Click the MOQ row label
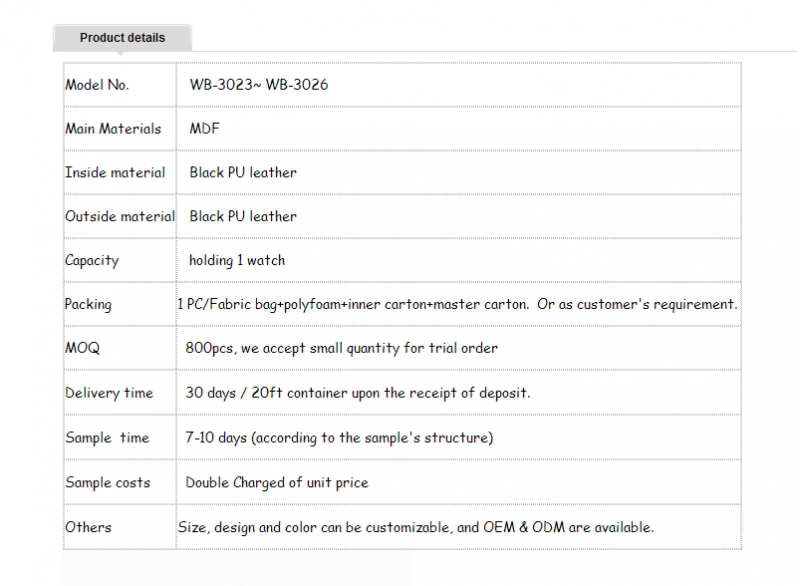The width and height of the screenshot is (800, 586). coord(82,348)
